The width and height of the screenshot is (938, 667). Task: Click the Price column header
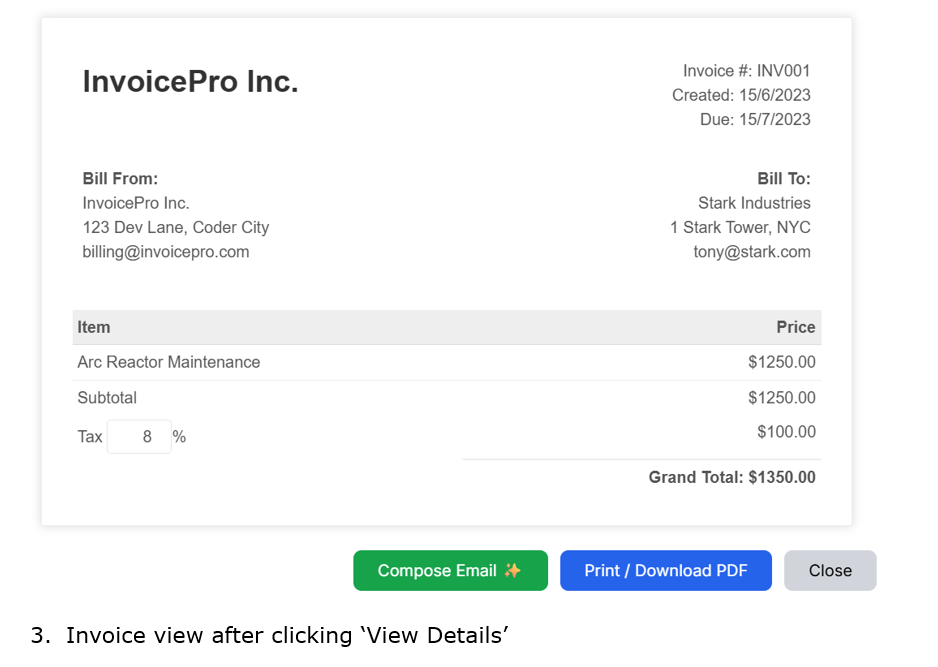796,327
